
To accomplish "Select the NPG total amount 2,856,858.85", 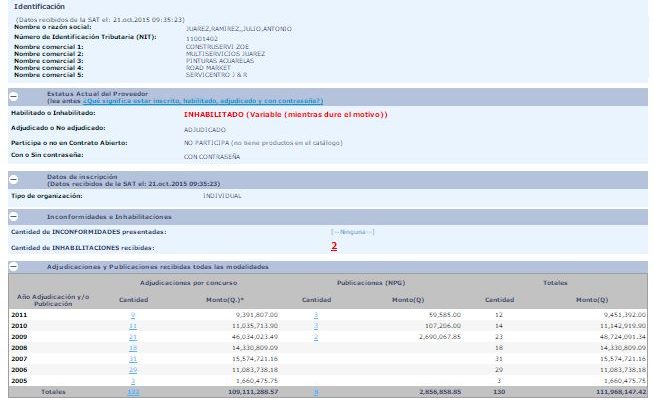I will [440, 392].
